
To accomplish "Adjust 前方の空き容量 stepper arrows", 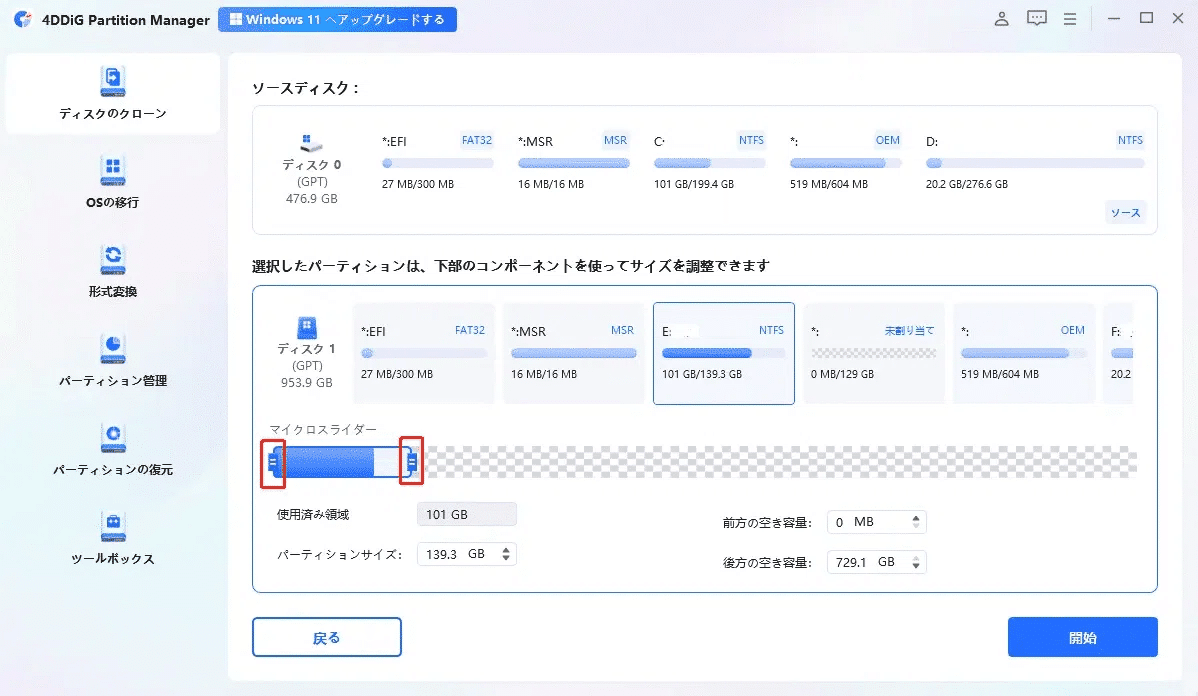I will pos(916,522).
